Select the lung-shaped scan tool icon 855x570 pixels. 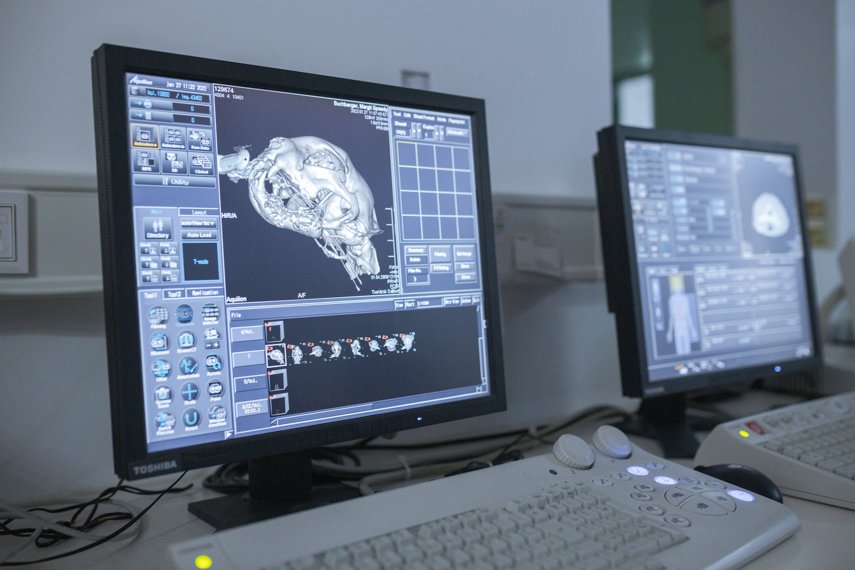[186, 341]
